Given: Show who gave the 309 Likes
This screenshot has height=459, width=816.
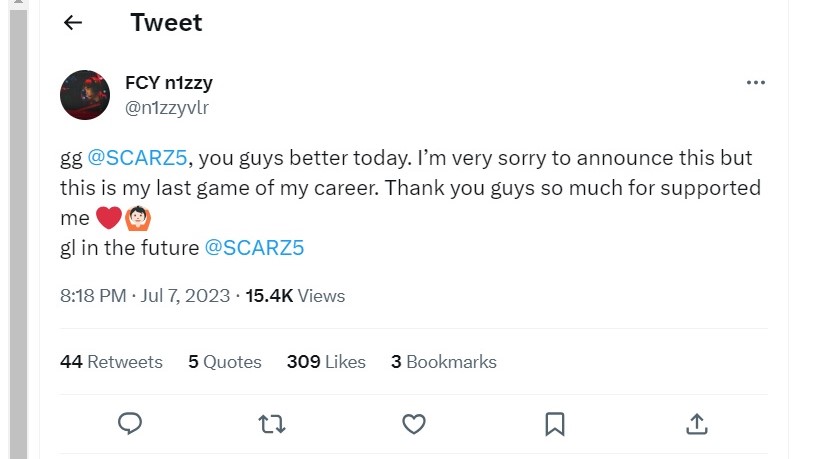Looking at the screenshot, I should (326, 362).
